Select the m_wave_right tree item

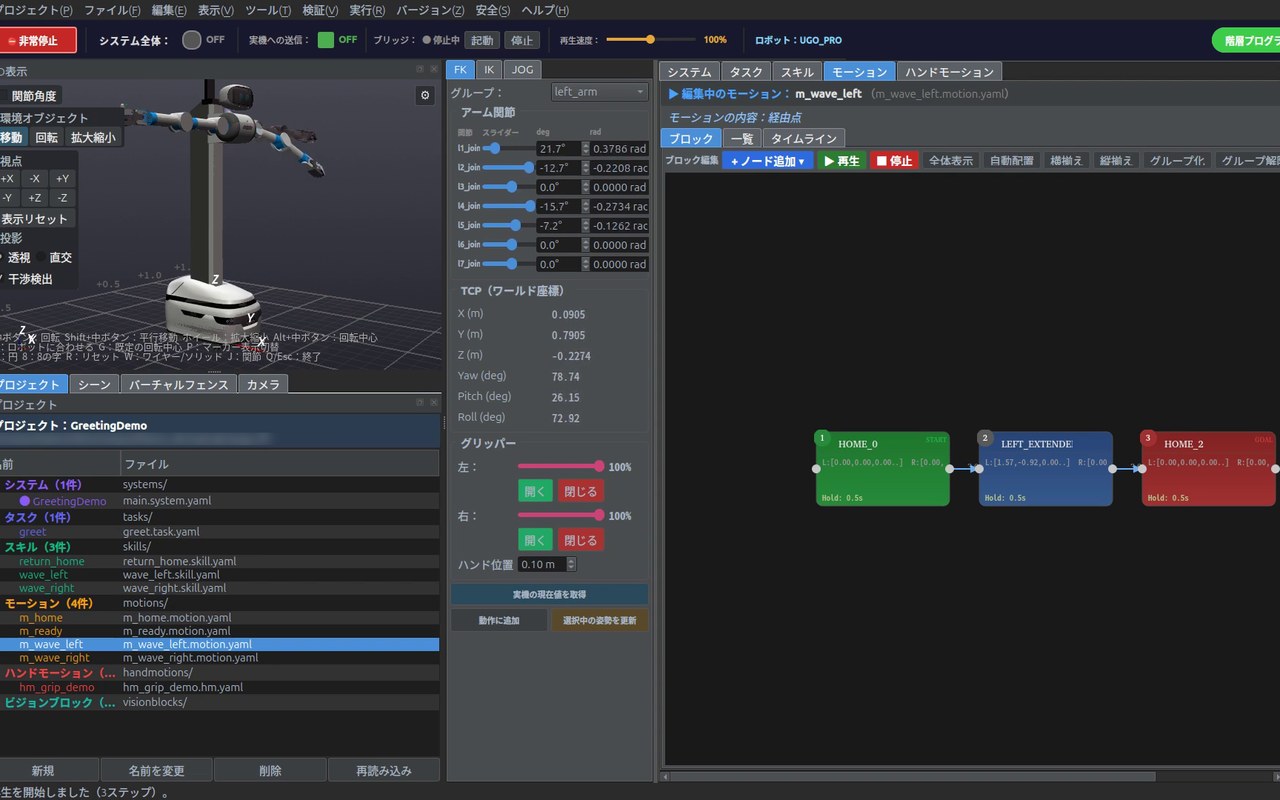pyautogui.click(x=55, y=658)
